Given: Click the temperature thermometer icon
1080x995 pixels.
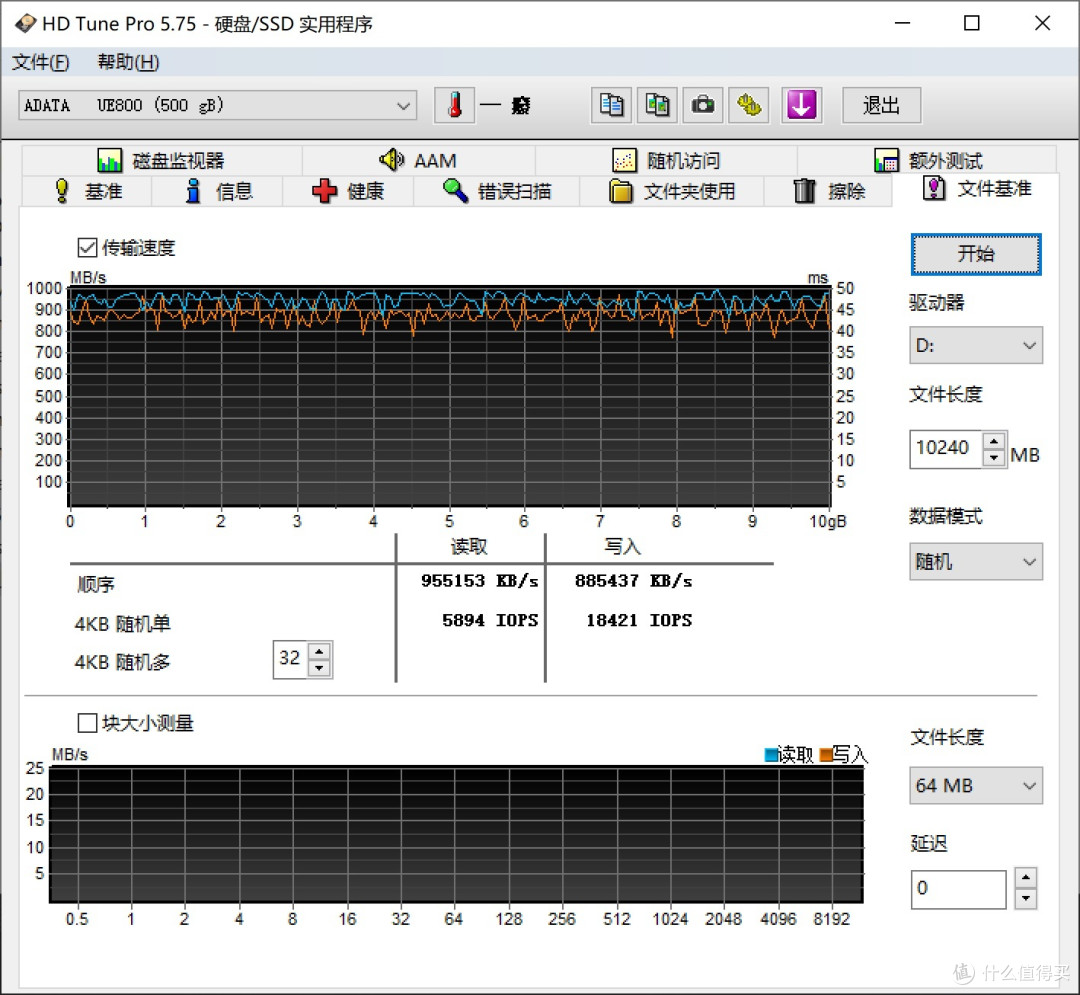Looking at the screenshot, I should [x=454, y=105].
